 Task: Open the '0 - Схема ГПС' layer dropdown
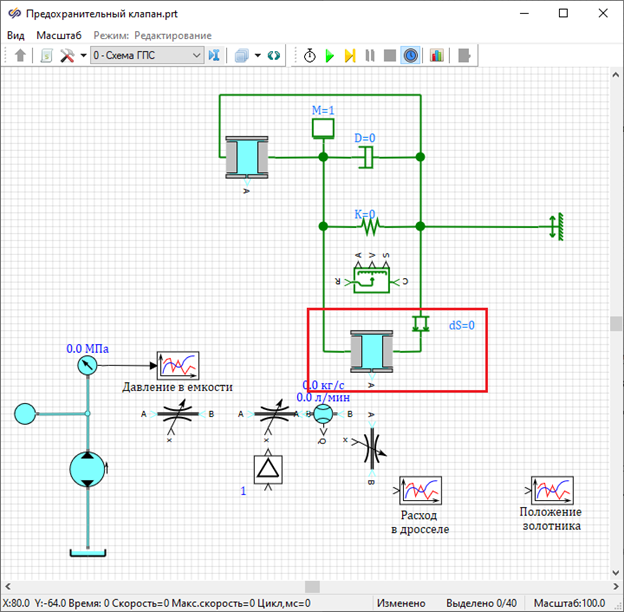(147, 56)
